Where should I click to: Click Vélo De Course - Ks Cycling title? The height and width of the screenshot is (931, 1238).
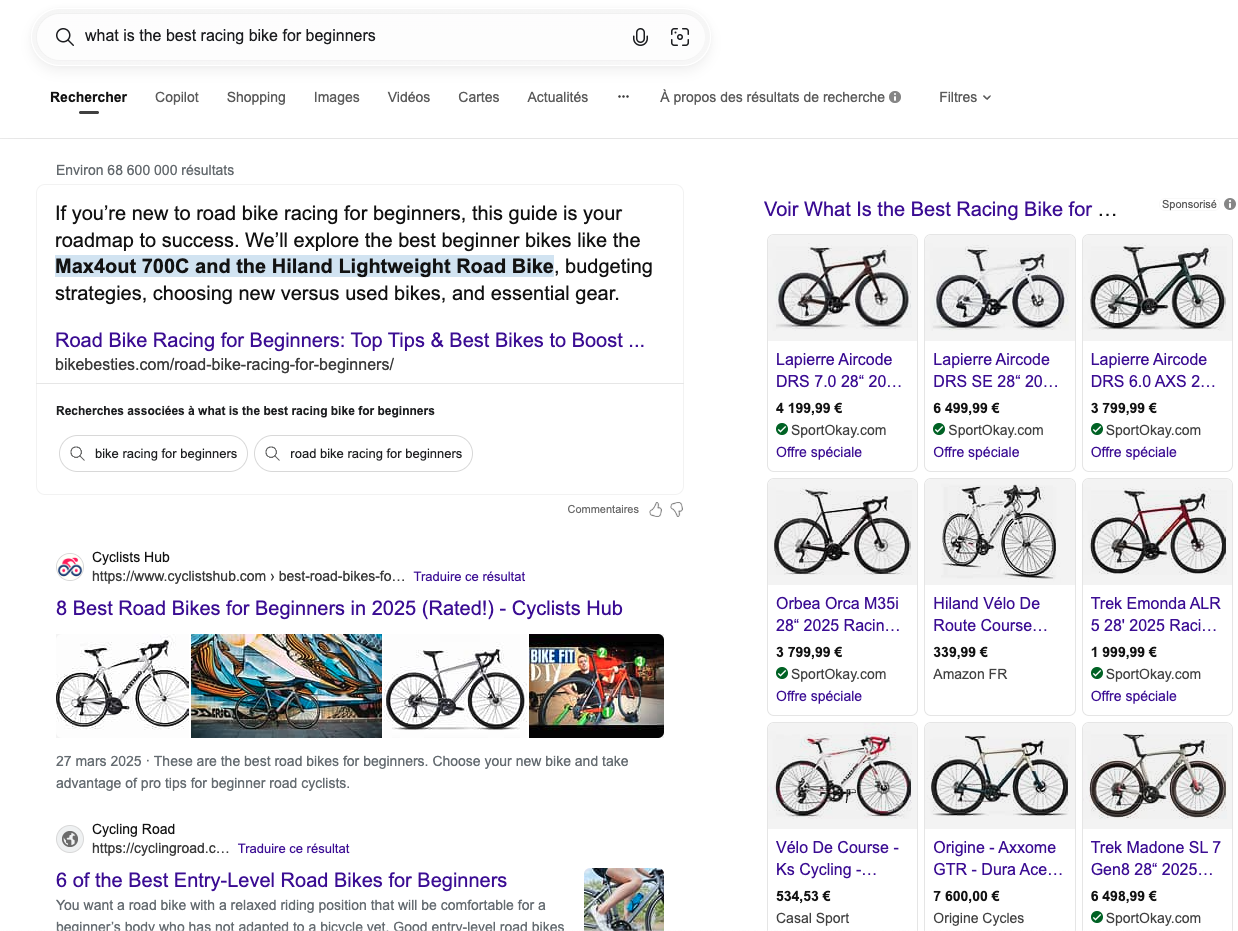[x=838, y=858]
